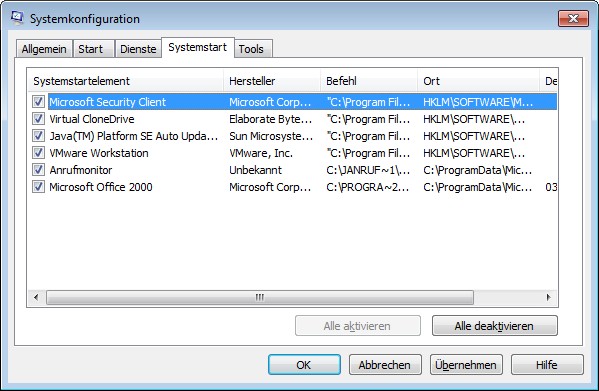
Task: Click the Systemkonfiguration title bar icon
Action: pos(17,18)
